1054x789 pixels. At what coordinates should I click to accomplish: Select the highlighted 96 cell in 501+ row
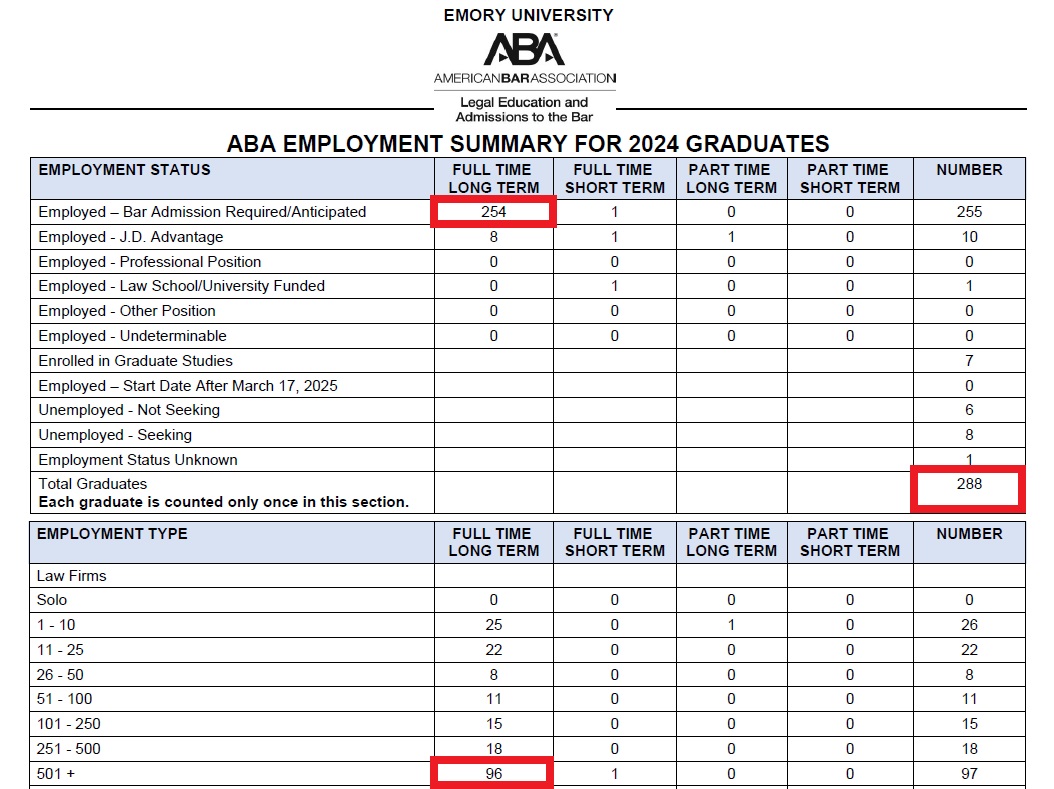[x=493, y=773]
